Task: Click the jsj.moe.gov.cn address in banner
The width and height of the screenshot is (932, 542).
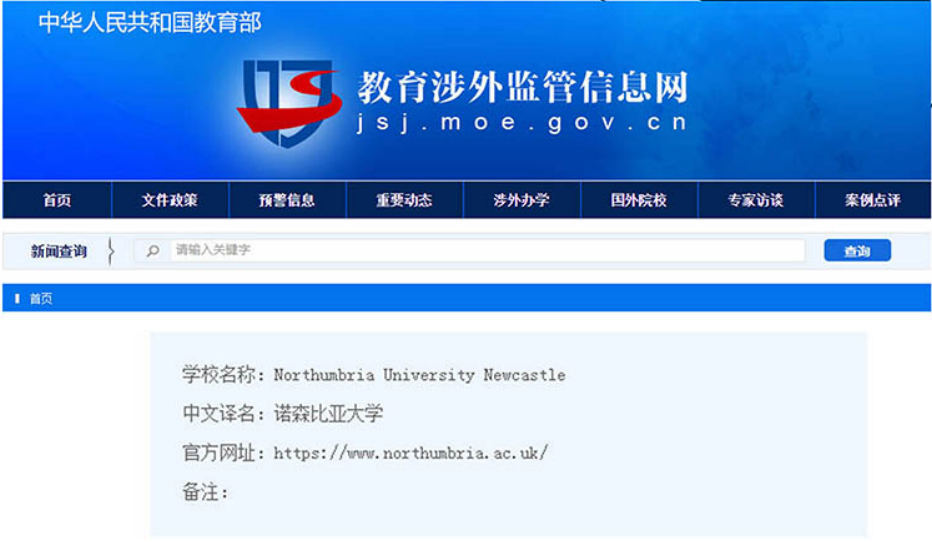Action: tap(523, 123)
